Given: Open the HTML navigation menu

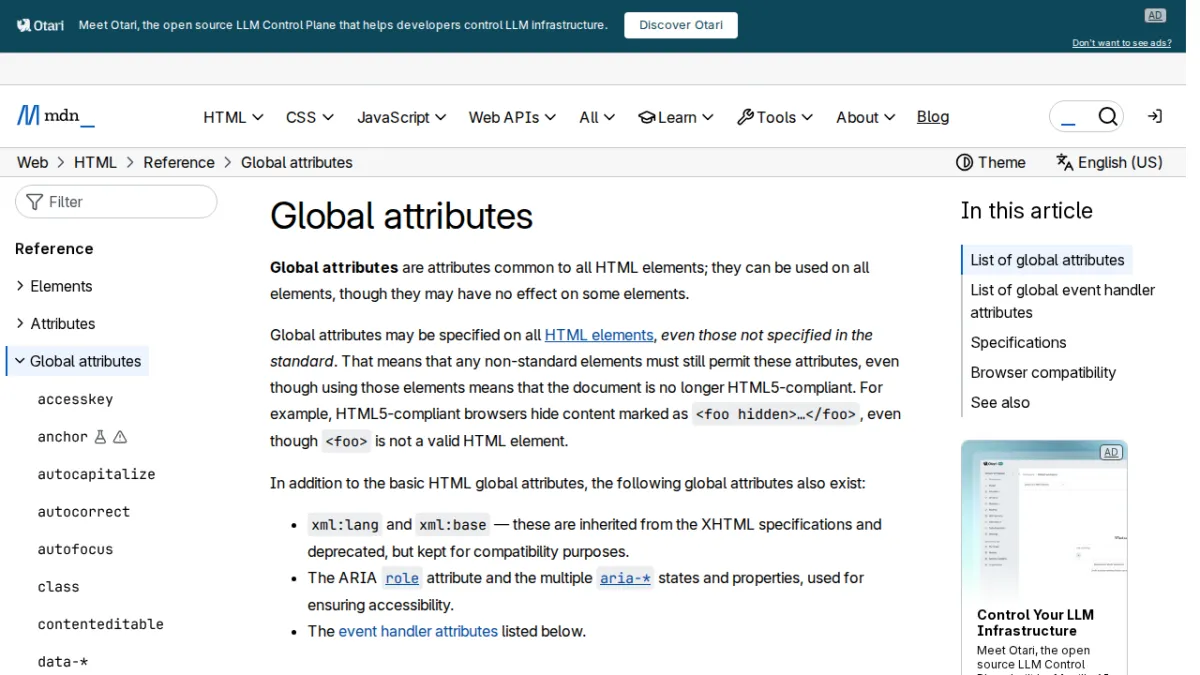Looking at the screenshot, I should (233, 117).
